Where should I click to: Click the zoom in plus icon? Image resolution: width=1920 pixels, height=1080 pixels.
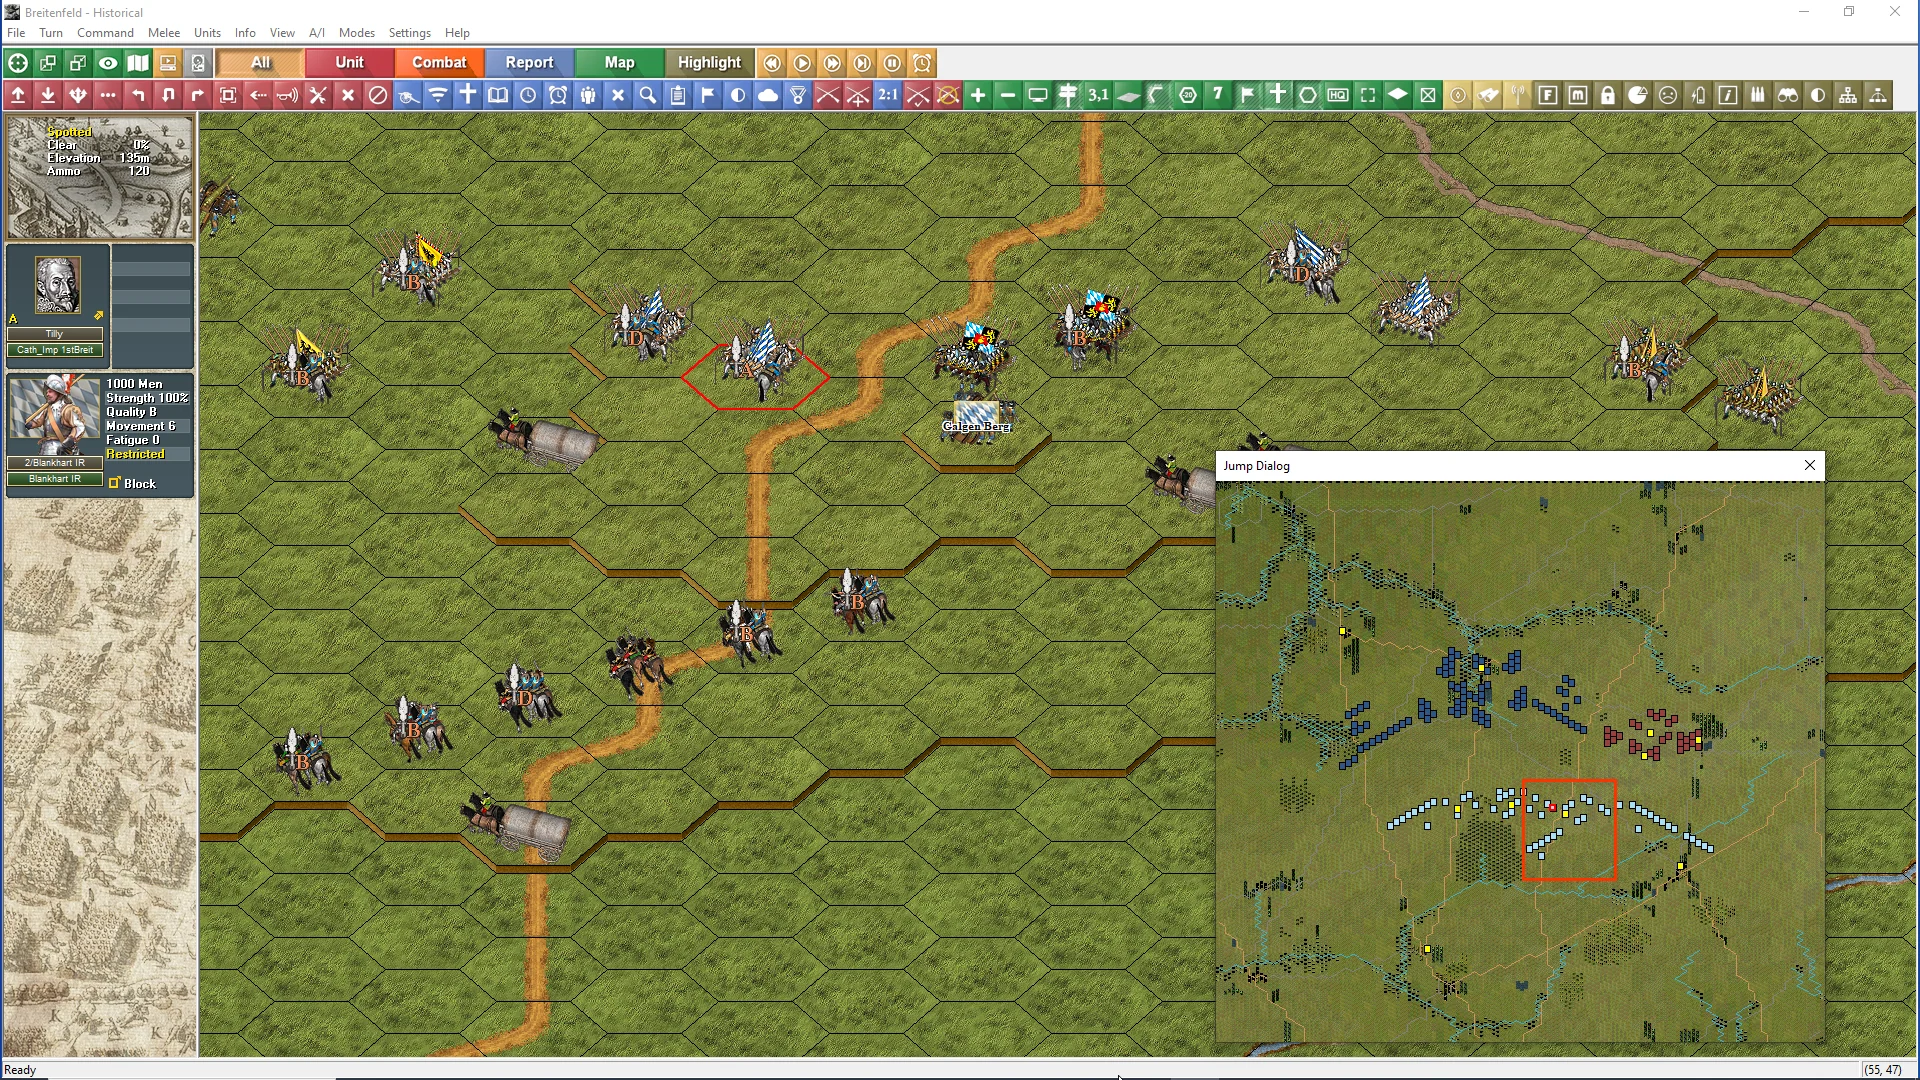click(x=978, y=96)
